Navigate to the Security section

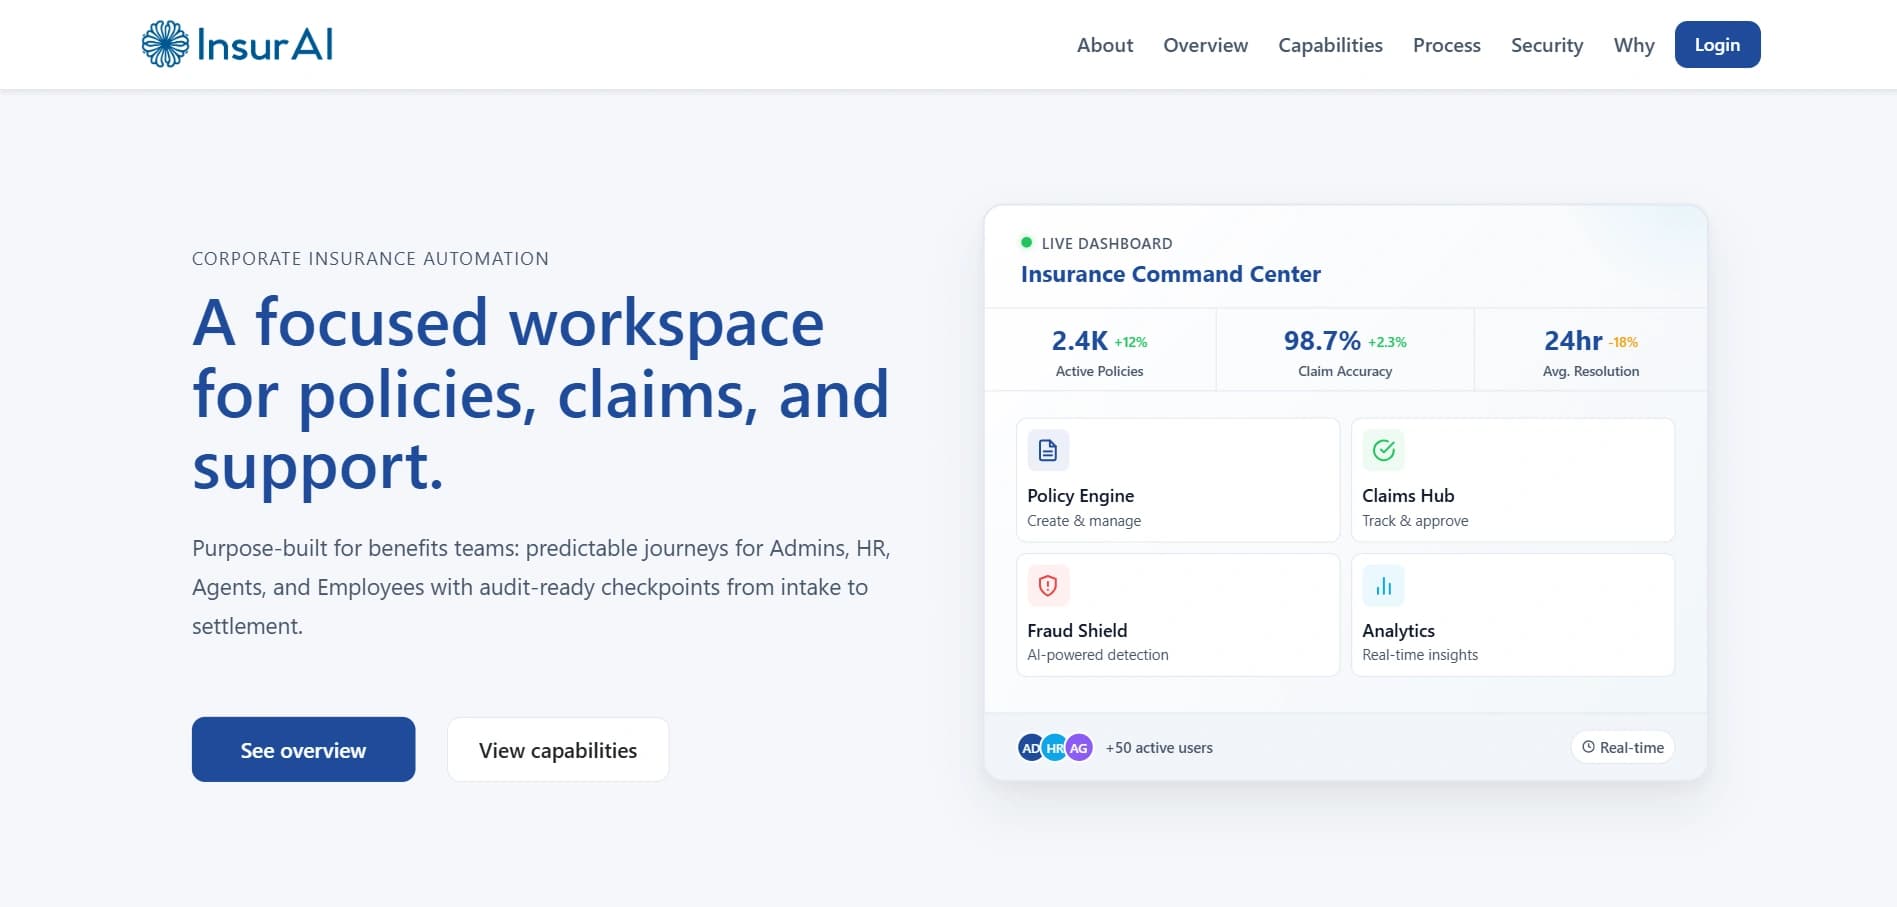pyautogui.click(x=1547, y=45)
